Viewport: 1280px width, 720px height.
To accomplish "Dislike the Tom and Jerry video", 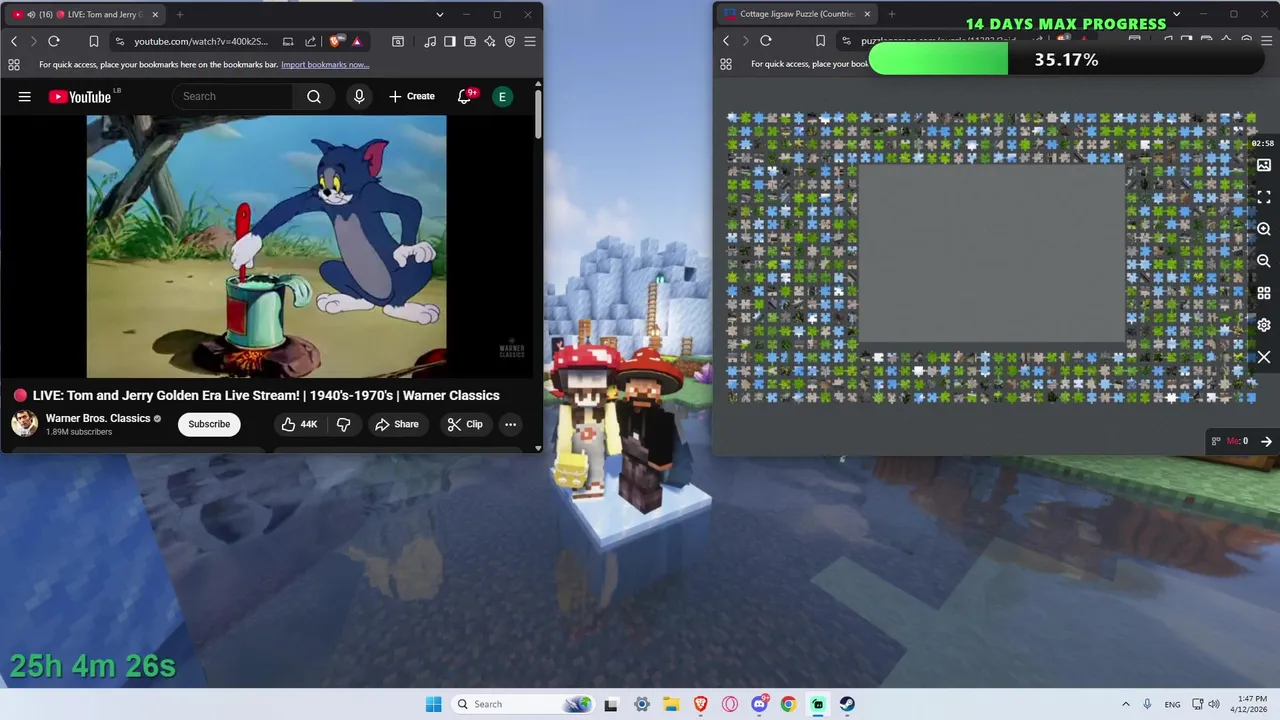I will 343,424.
